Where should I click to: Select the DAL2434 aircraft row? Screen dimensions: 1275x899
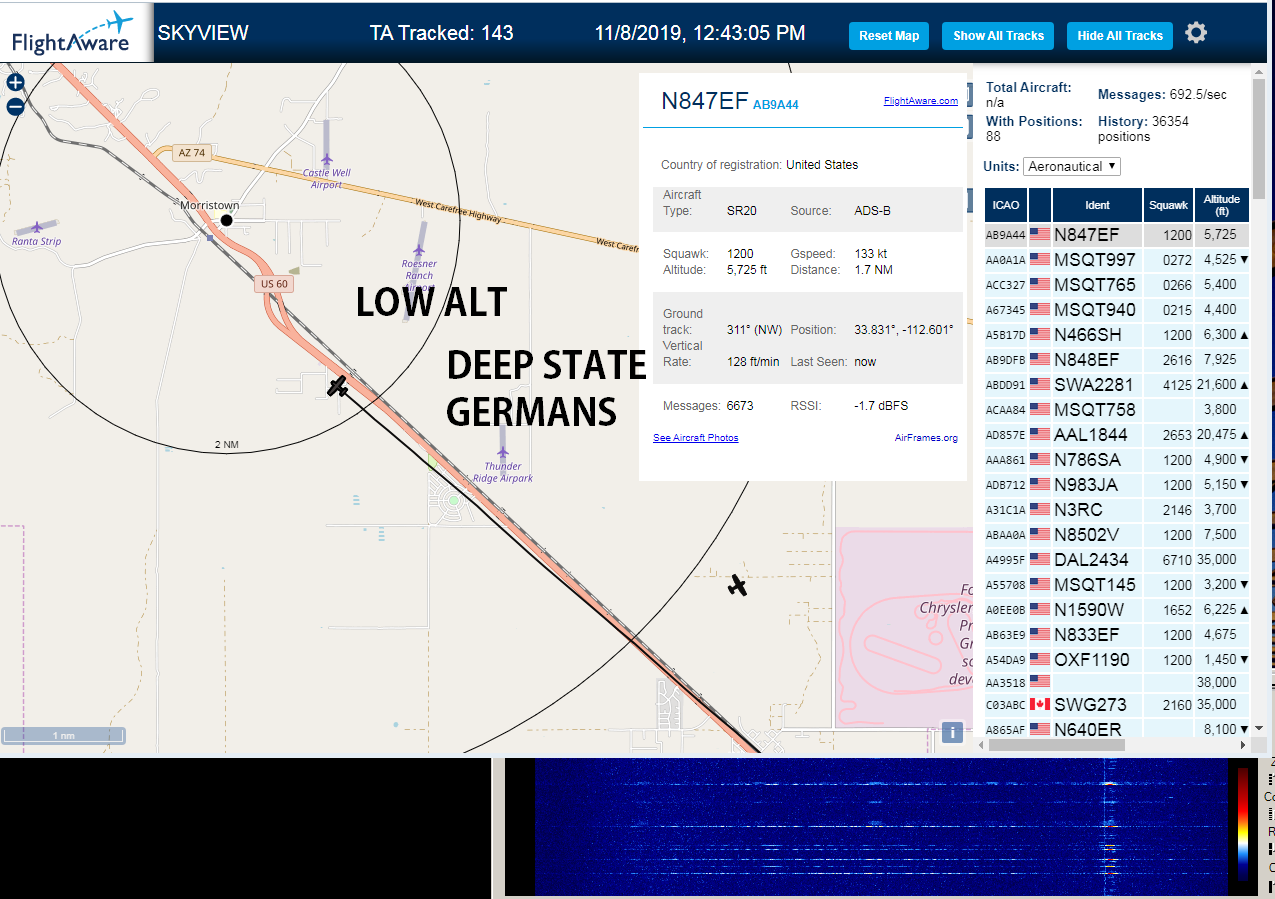coord(1117,560)
